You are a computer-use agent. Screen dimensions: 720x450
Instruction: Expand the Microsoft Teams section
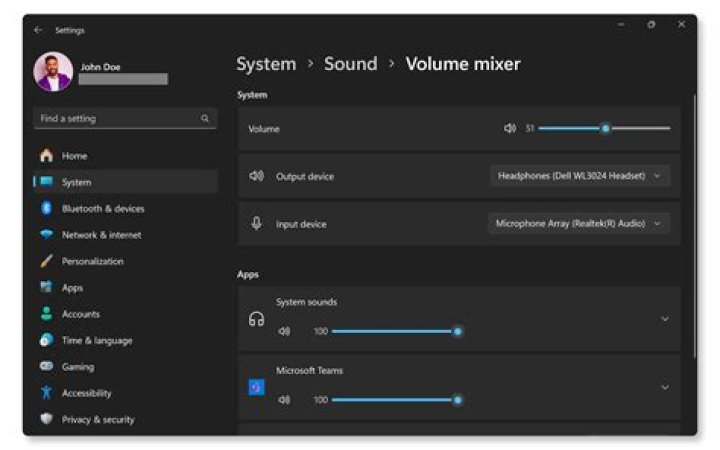tap(665, 387)
